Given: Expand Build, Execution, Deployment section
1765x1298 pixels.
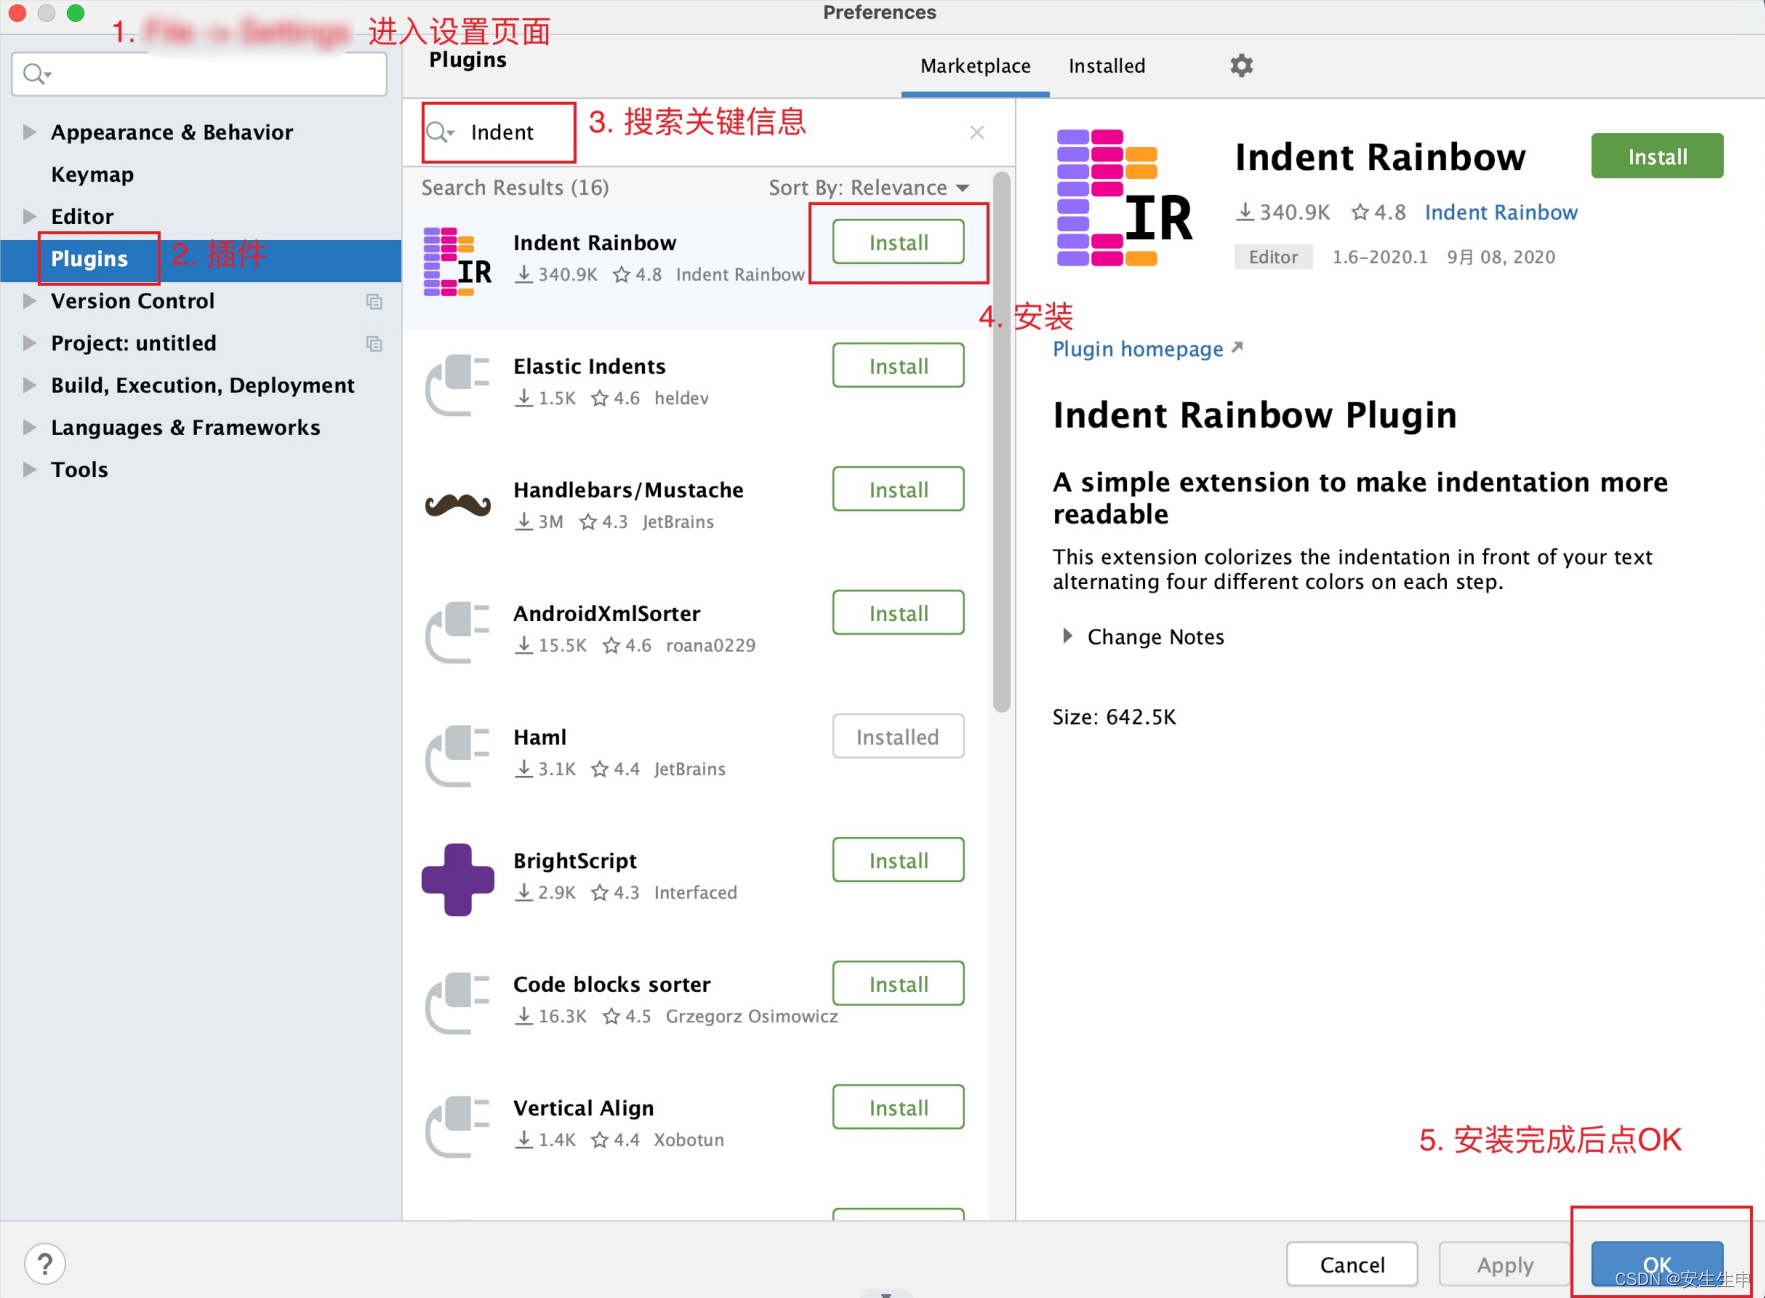Looking at the screenshot, I should click(x=29, y=384).
